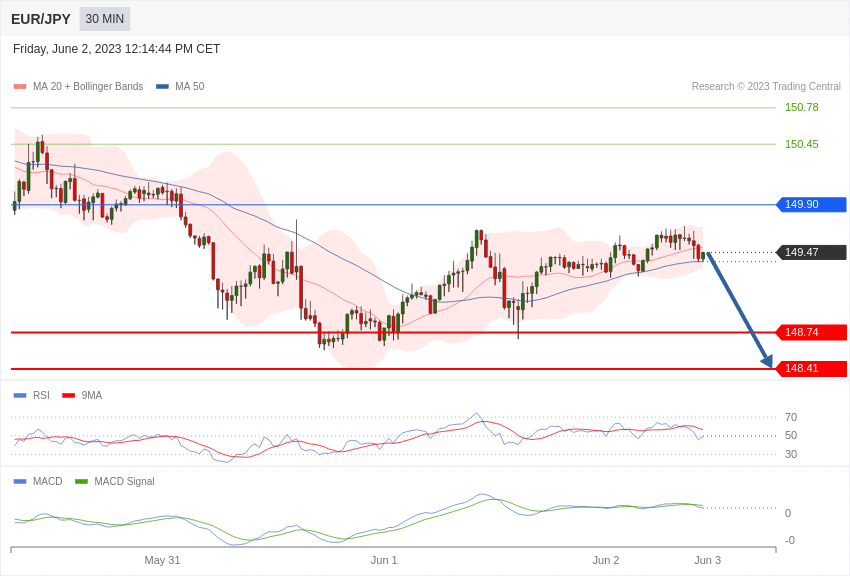Click the 9MA red legend swatch
Image resolution: width=850 pixels, height=576 pixels.
click(68, 396)
